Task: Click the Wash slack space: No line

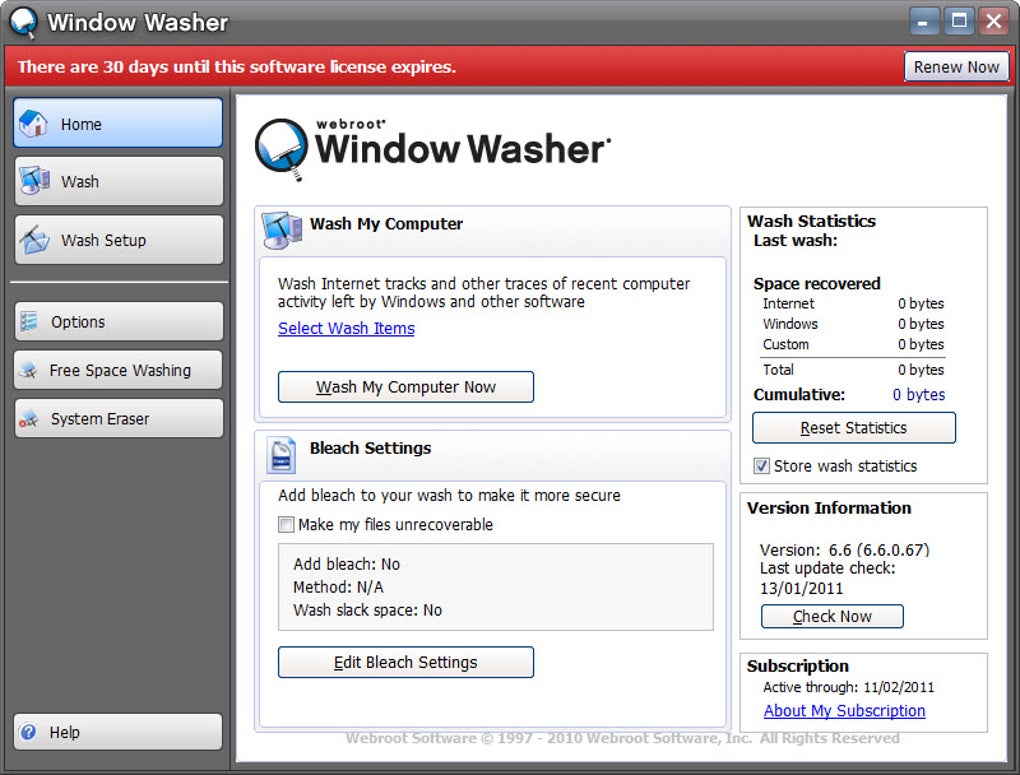Action: (x=368, y=610)
